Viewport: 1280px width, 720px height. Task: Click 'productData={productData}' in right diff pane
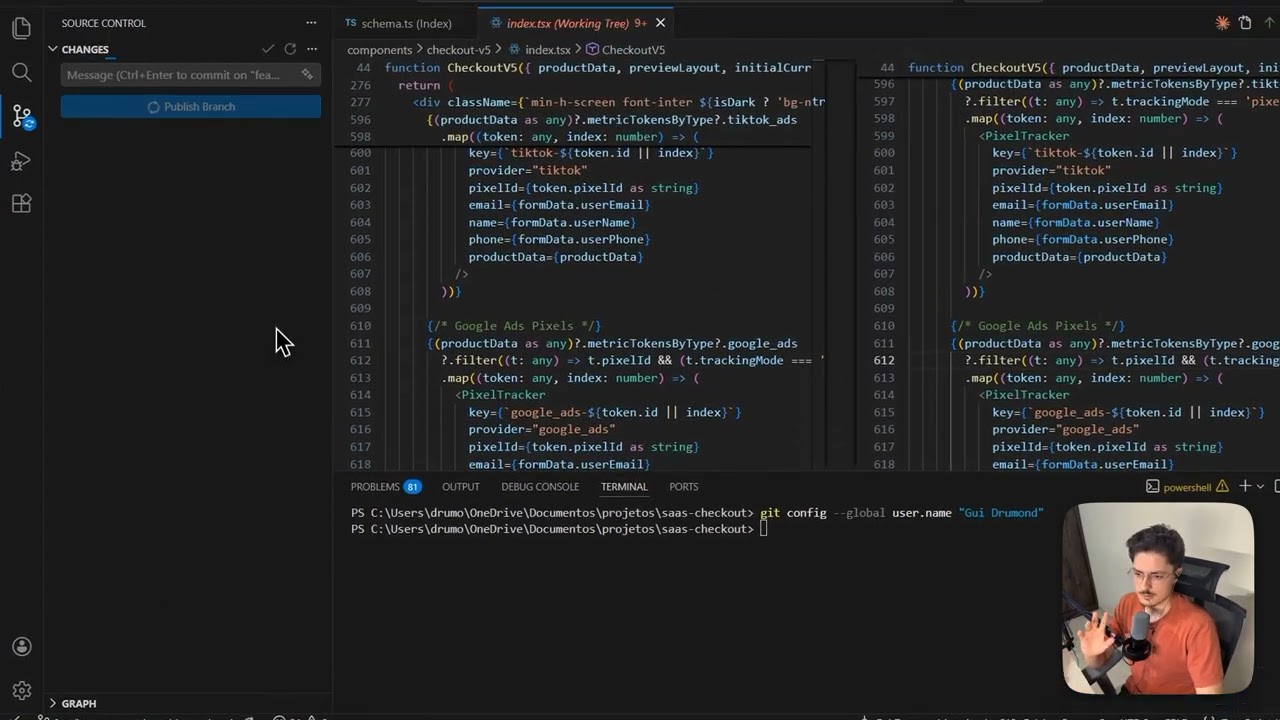[1079, 257]
